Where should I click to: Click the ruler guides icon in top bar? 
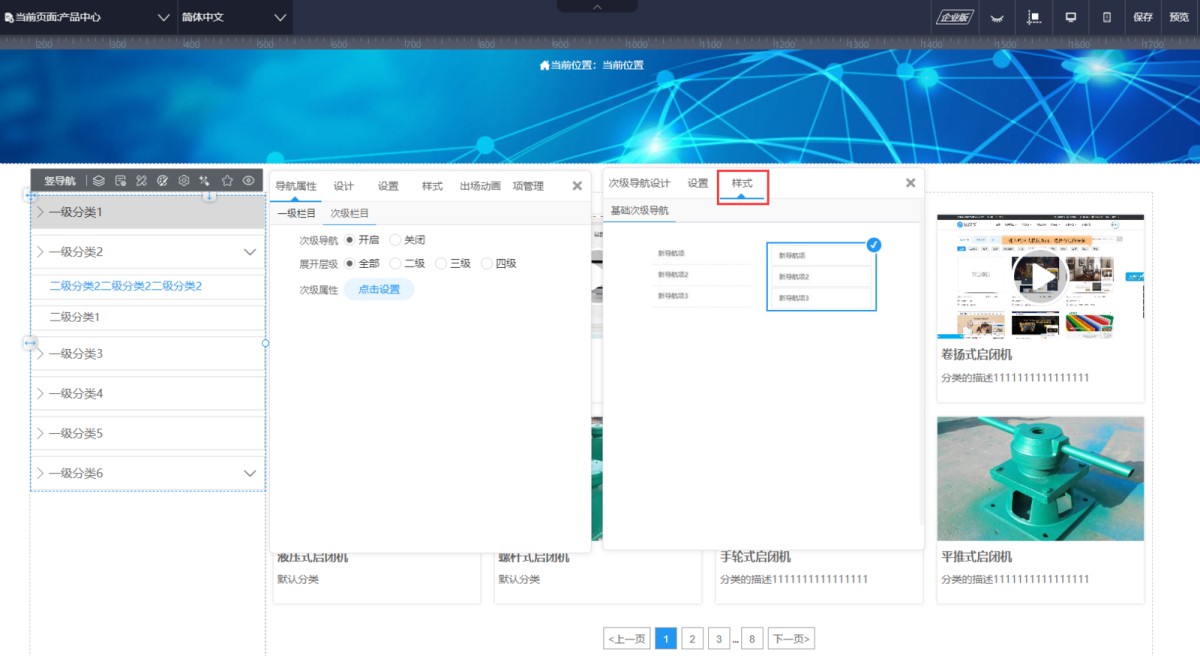tap(1034, 17)
